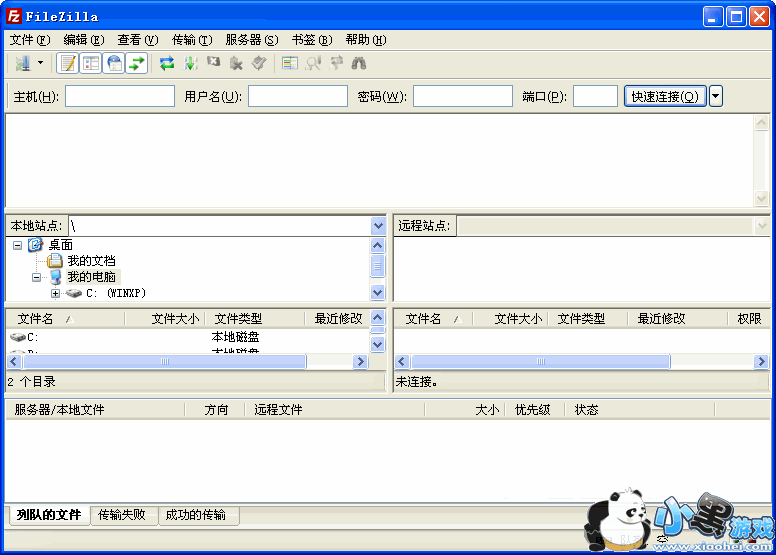Sort local list by 最近修改 column

[338, 319]
